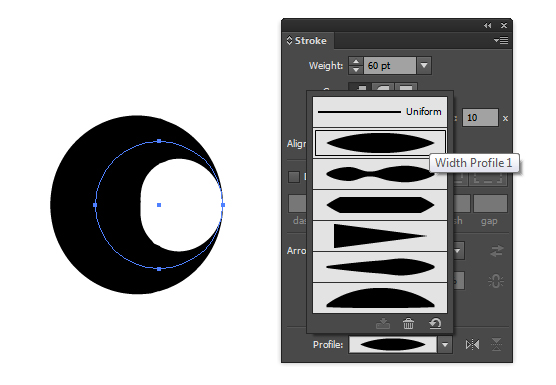The width and height of the screenshot is (556, 385).
Task: Select the Uniform width profile
Action: [x=380, y=112]
